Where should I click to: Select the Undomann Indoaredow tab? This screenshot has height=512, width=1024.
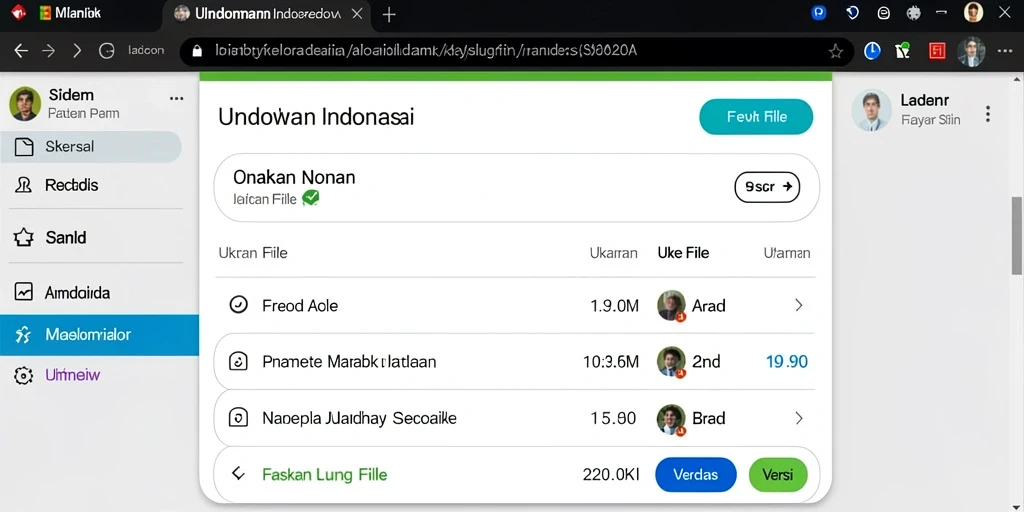266,14
